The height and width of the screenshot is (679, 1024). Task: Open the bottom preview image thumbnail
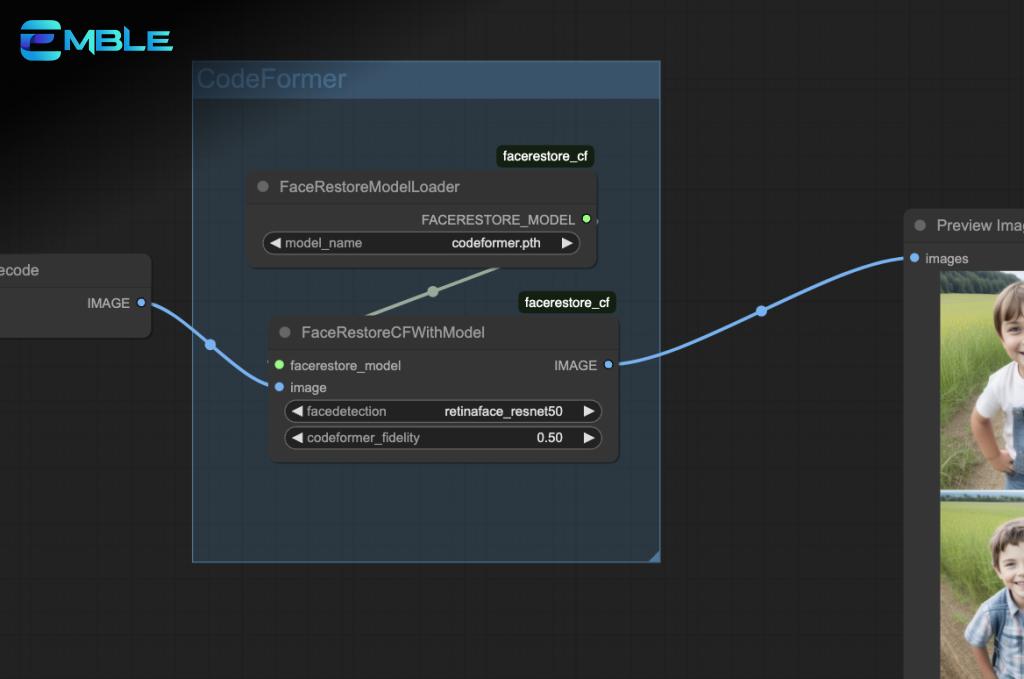982,586
